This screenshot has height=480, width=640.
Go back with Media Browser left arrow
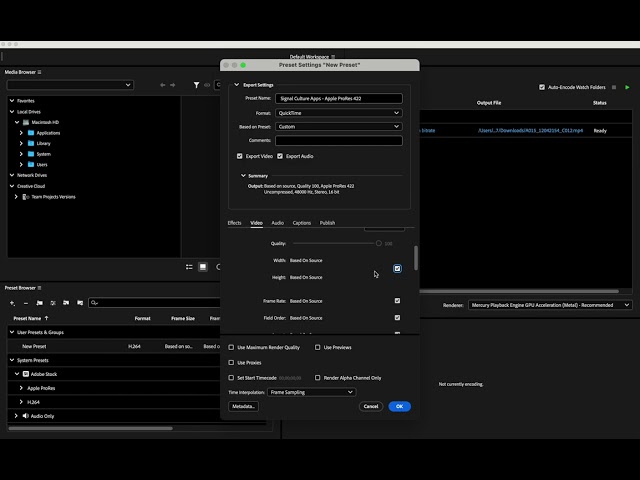(162, 85)
